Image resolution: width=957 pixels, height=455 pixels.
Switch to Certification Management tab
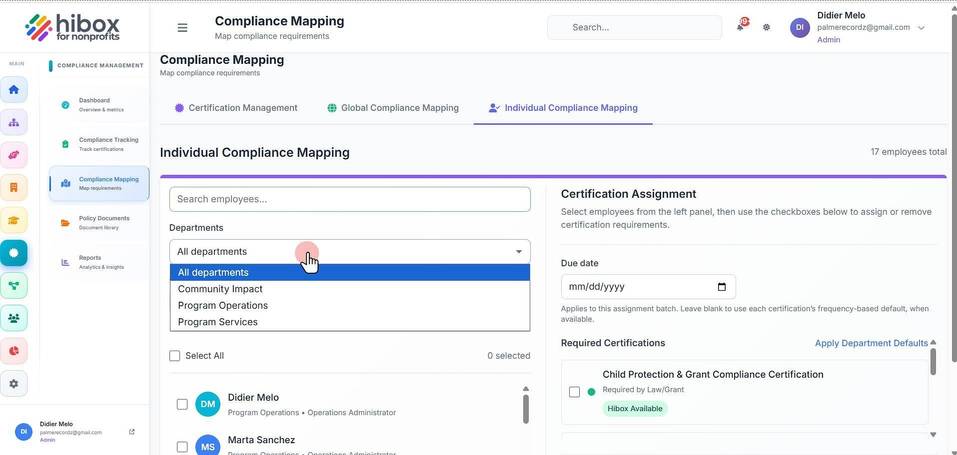coord(236,108)
